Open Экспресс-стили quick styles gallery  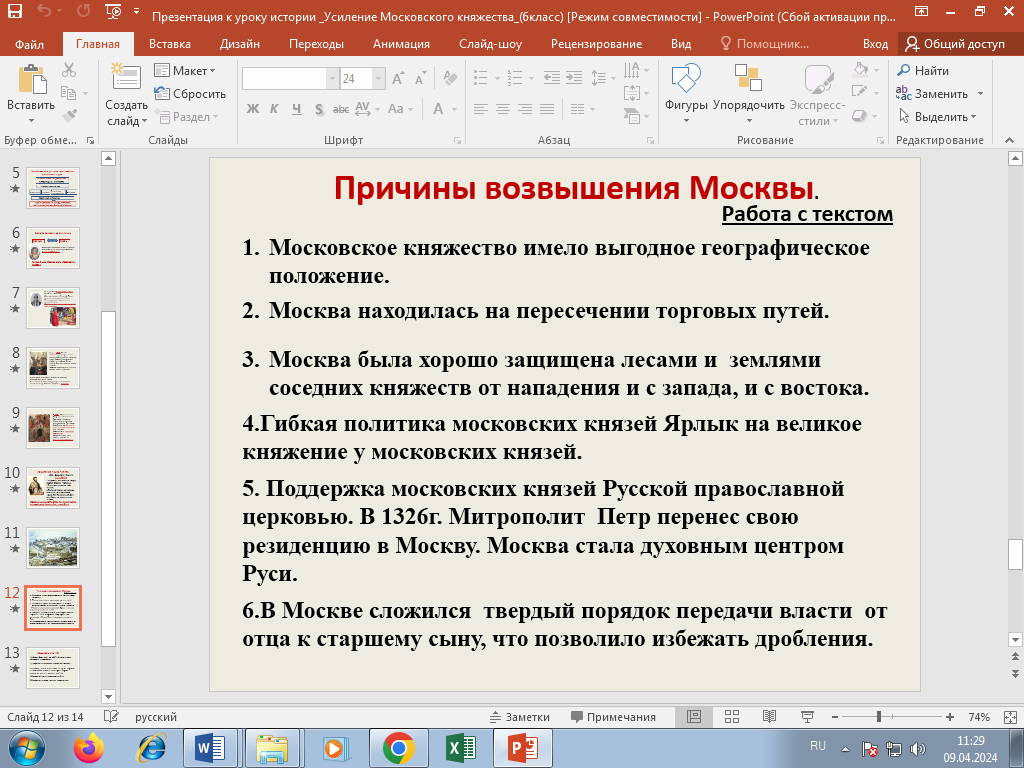(x=817, y=93)
